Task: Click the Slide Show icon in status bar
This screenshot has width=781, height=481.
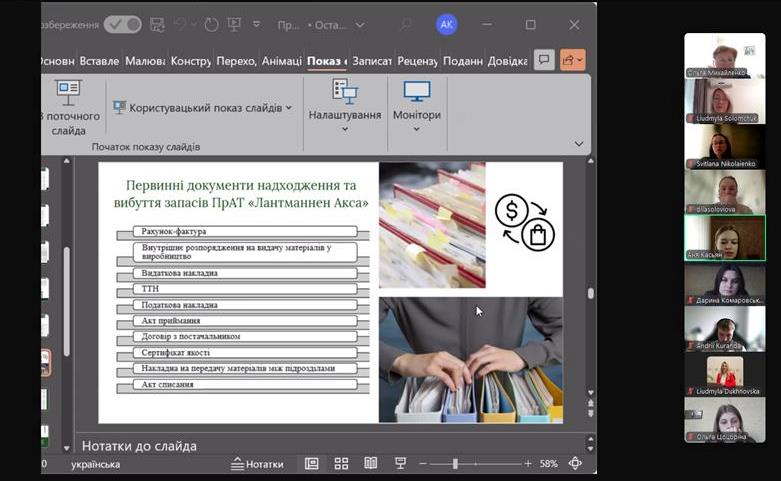Action: [x=400, y=464]
